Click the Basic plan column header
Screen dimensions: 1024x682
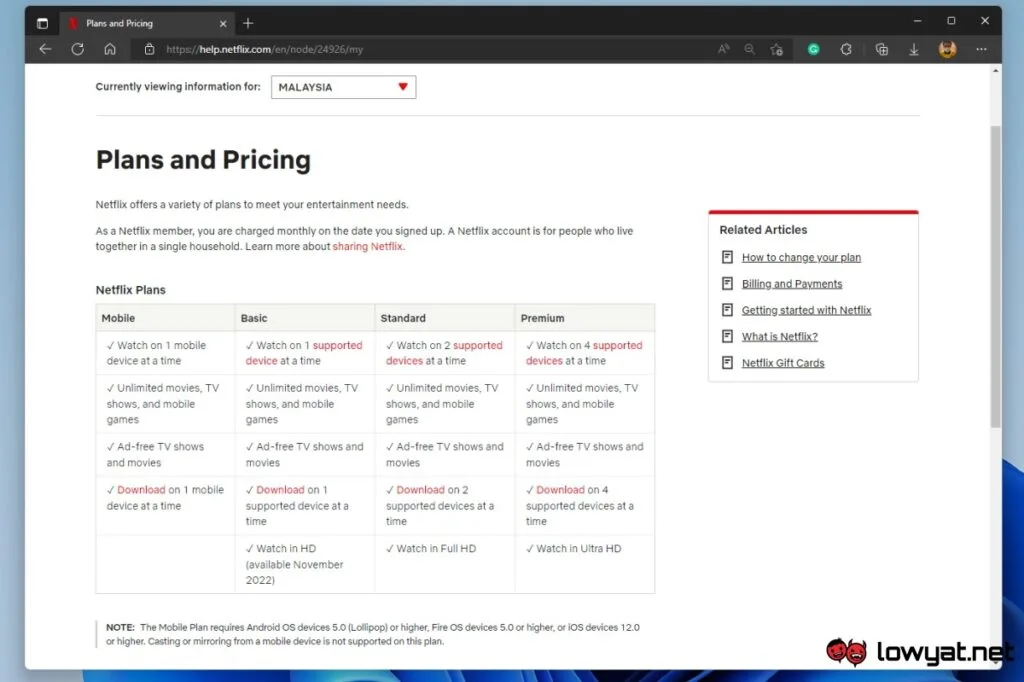305,318
